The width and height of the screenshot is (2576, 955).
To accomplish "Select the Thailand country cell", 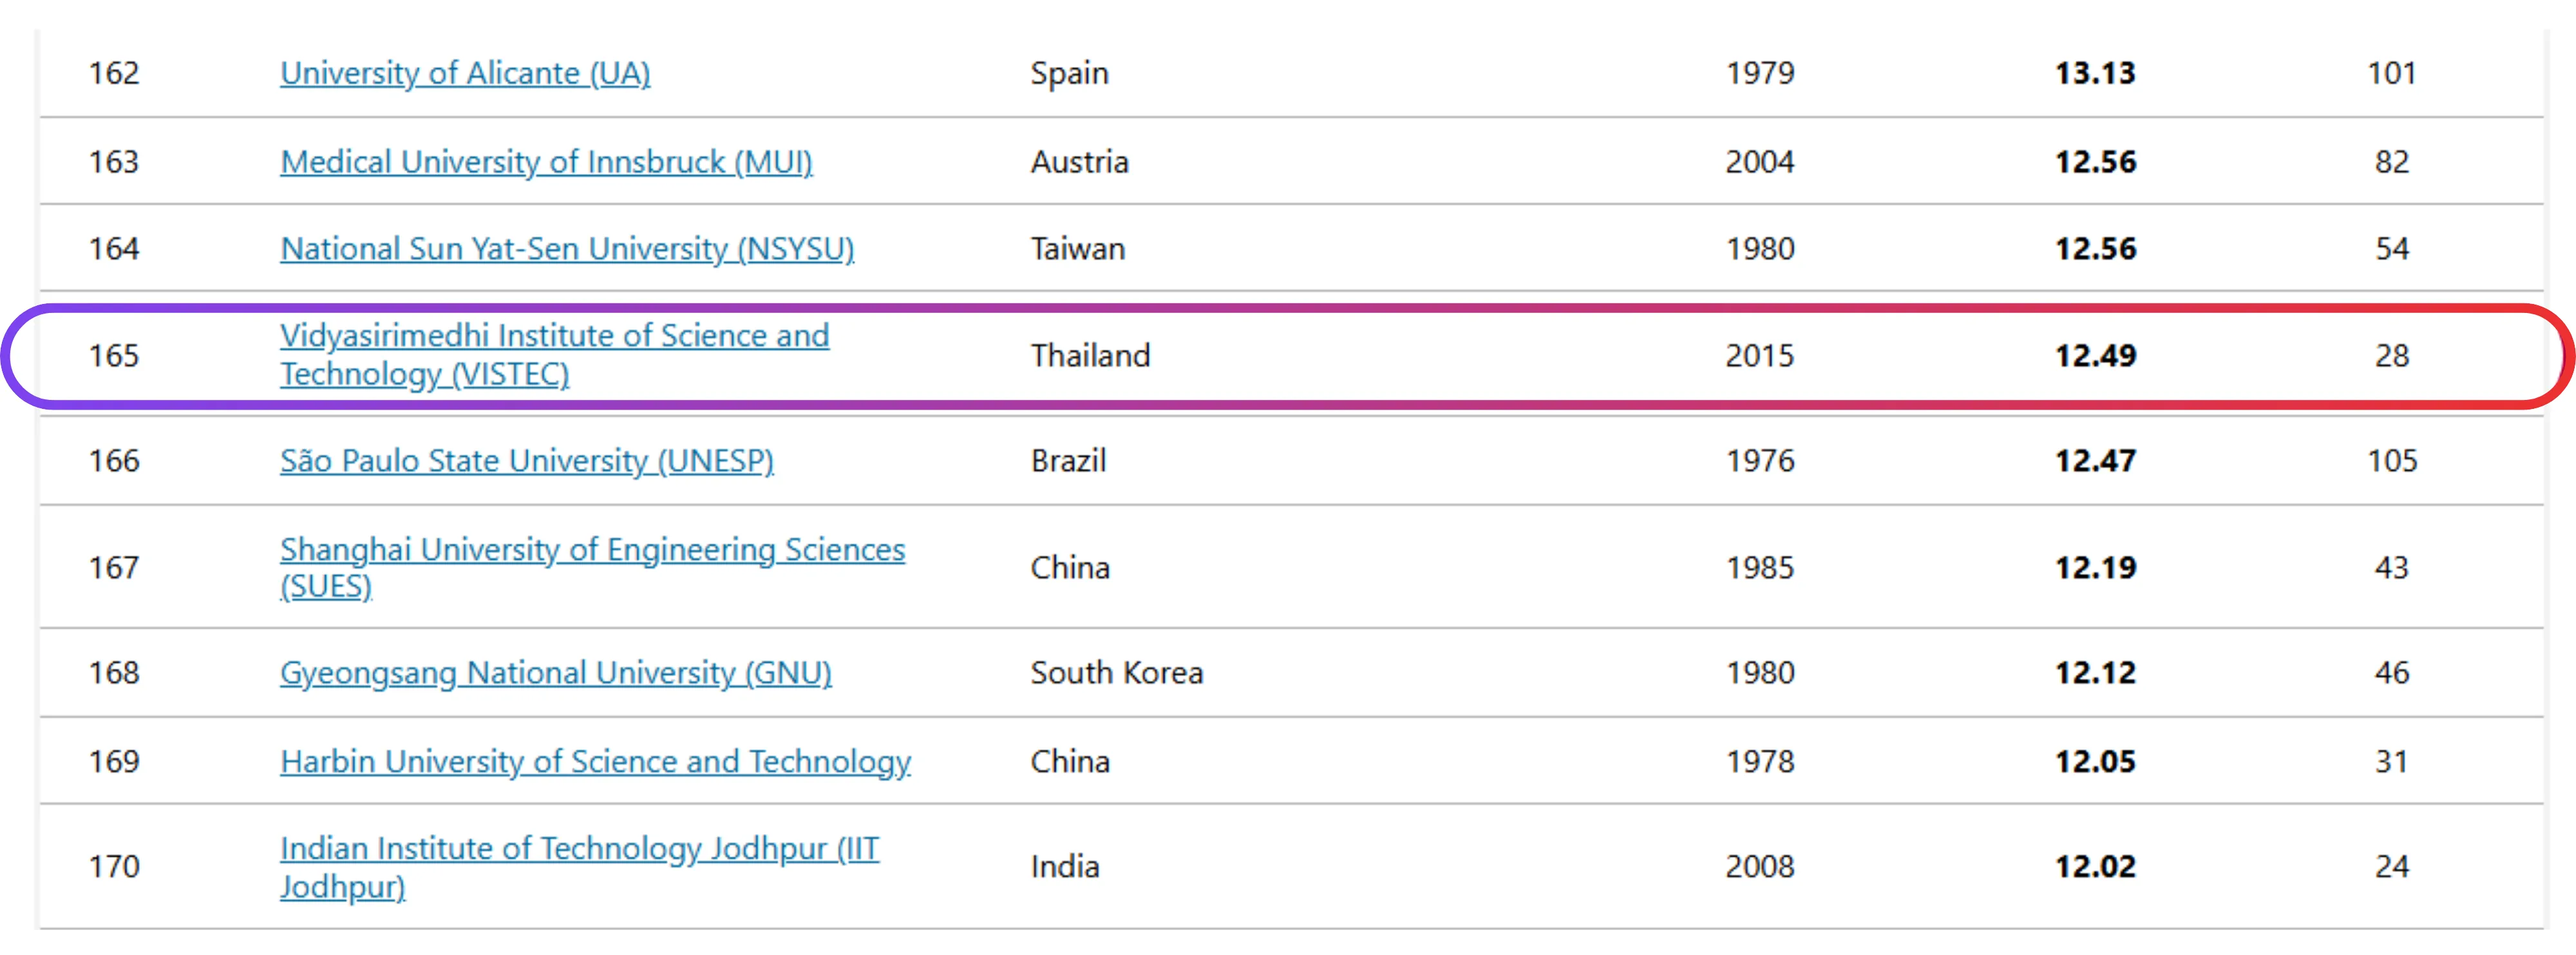I will (x=1090, y=356).
